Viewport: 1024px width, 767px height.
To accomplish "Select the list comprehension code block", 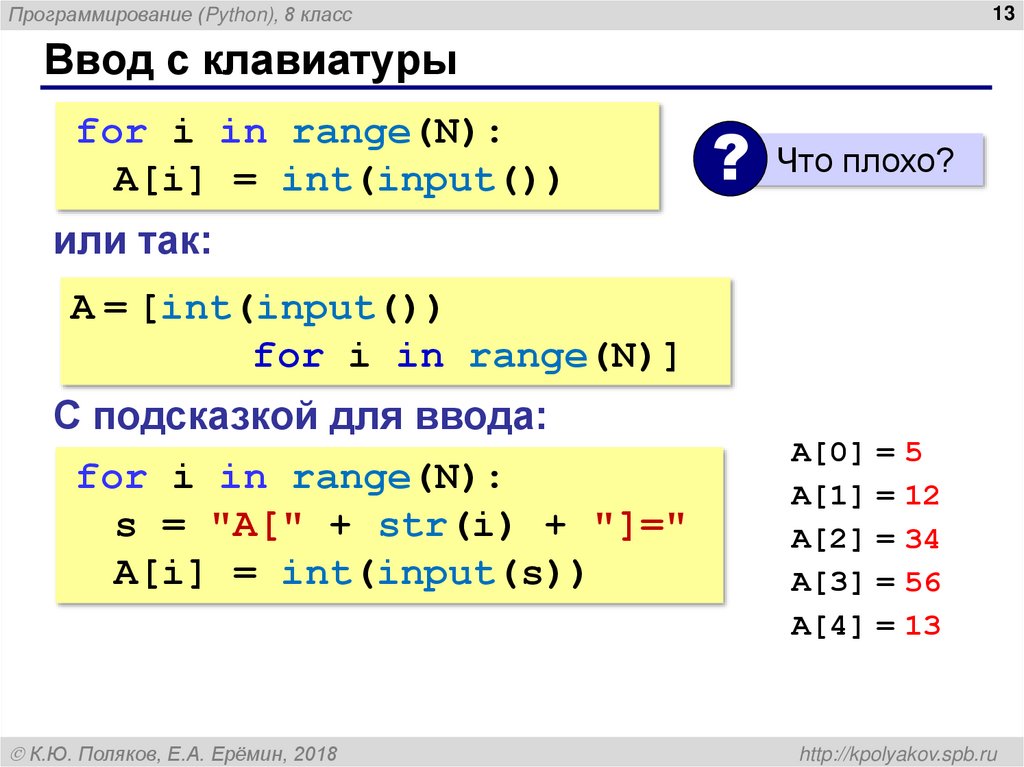I will (x=395, y=330).
